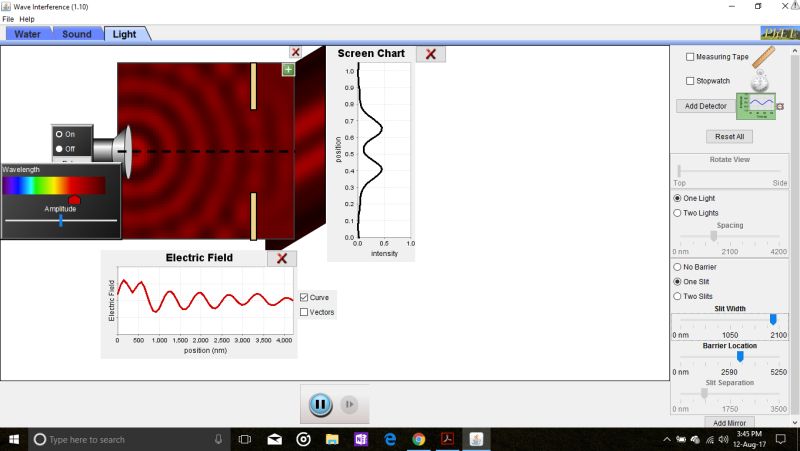800x451 pixels.
Task: Show hidden system tray icons
Action: tap(667, 439)
